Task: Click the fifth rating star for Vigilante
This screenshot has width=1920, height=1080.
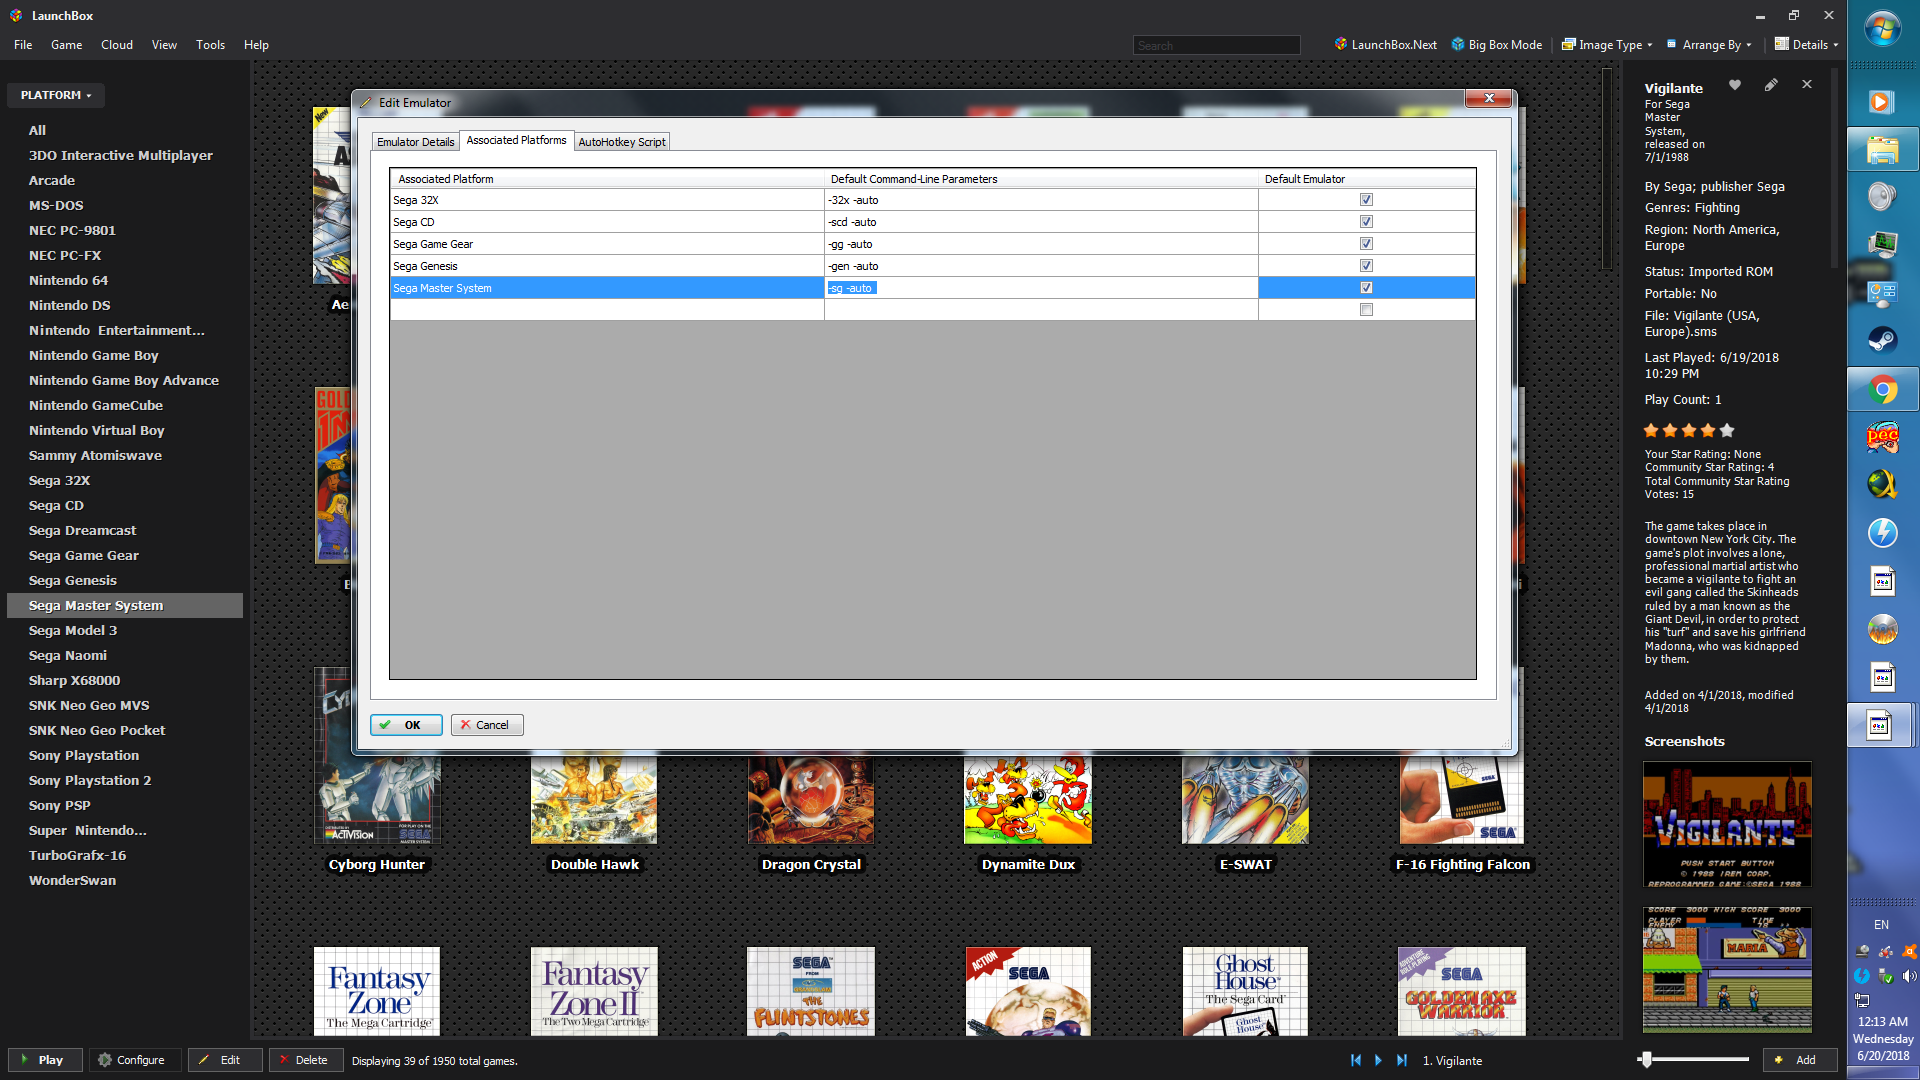Action: click(x=1727, y=430)
